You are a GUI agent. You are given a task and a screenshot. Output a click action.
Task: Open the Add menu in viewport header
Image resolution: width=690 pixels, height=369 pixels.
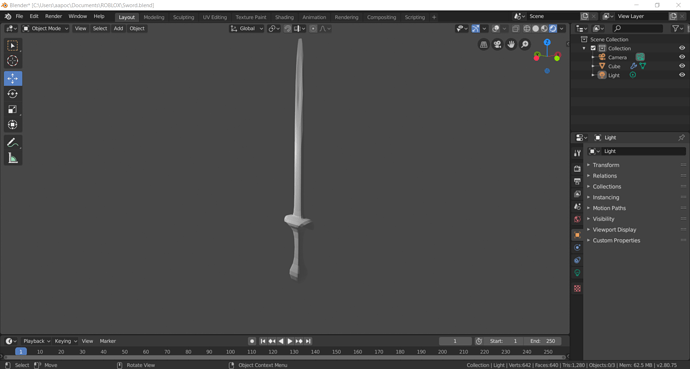[118, 29]
